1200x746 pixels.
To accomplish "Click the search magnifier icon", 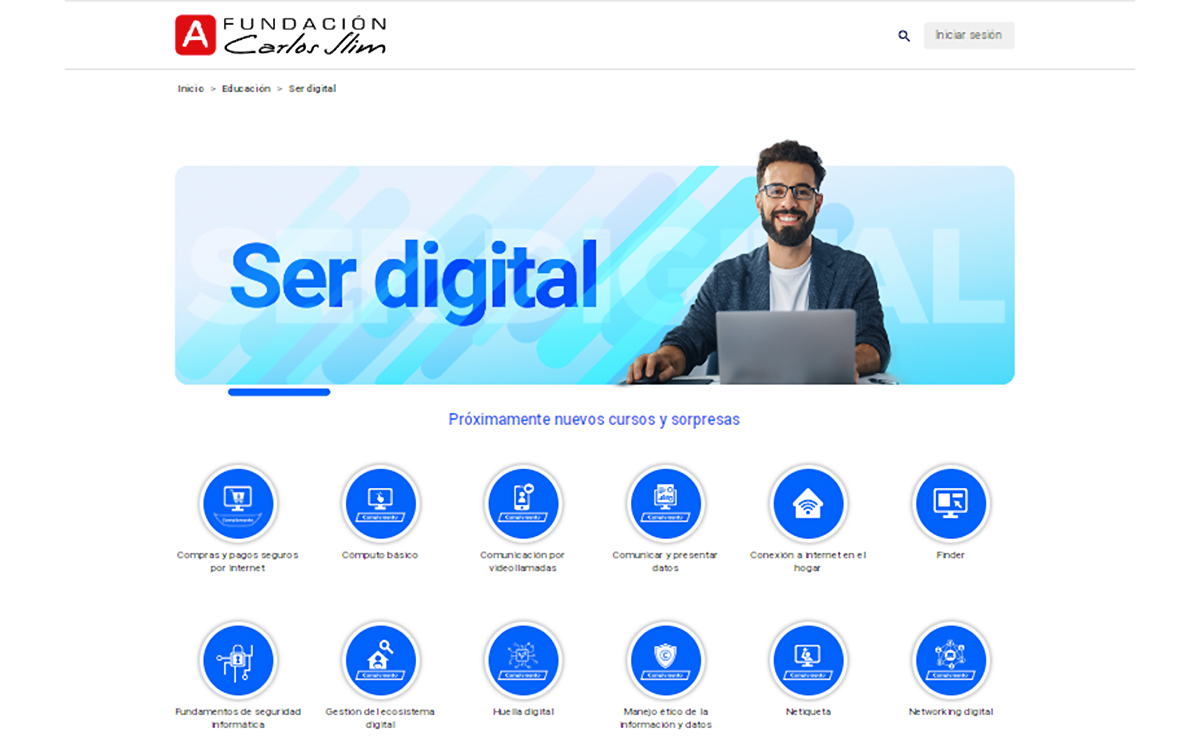I will click(904, 36).
